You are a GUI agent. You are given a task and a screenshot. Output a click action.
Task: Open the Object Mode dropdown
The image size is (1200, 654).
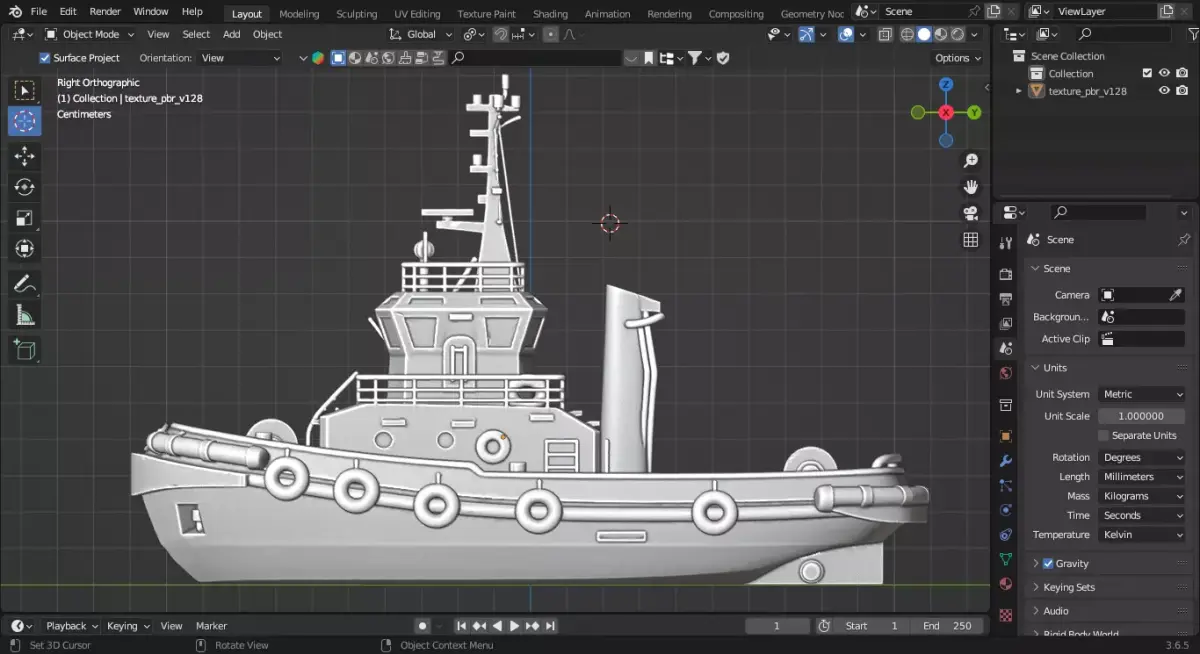point(91,34)
